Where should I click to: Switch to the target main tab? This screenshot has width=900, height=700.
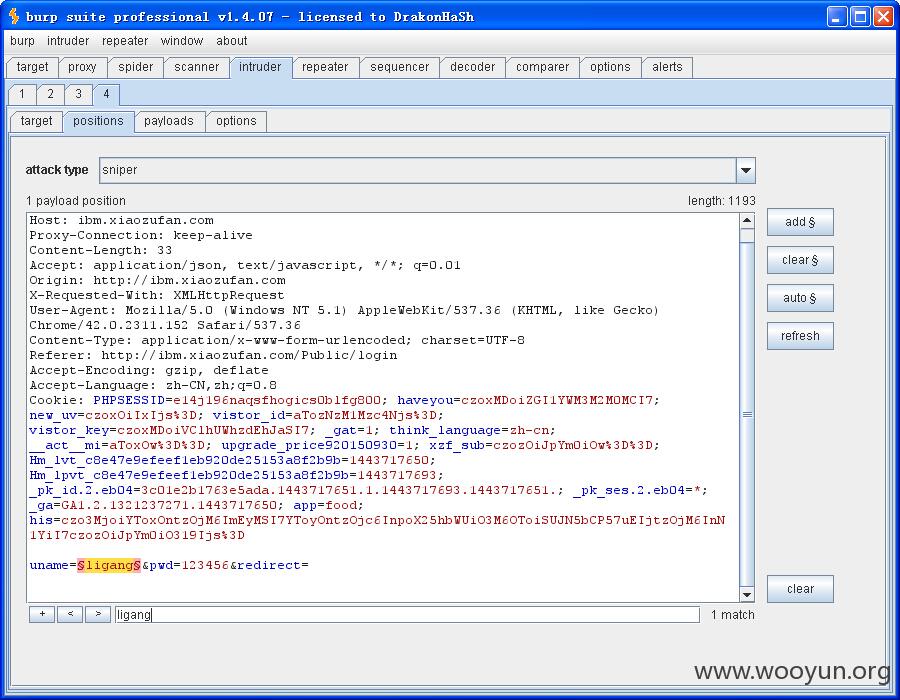point(32,67)
